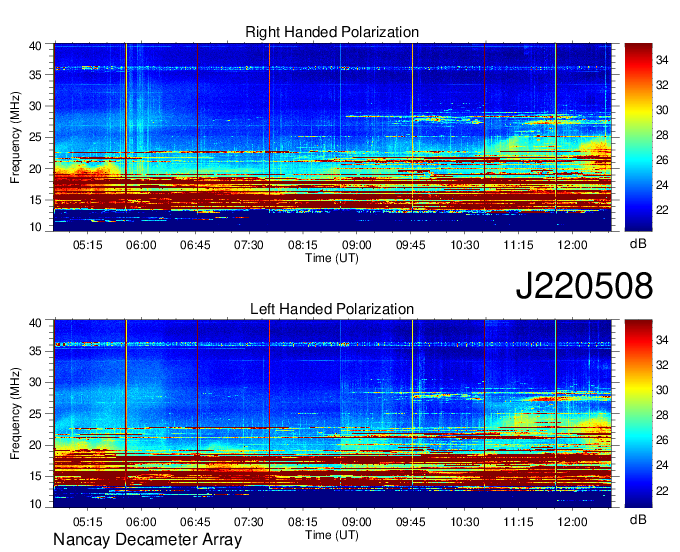The height and width of the screenshot is (552, 680).
Task: Click Frequency (MHz) axis label of Right Handed plot
Action: pos(15,137)
